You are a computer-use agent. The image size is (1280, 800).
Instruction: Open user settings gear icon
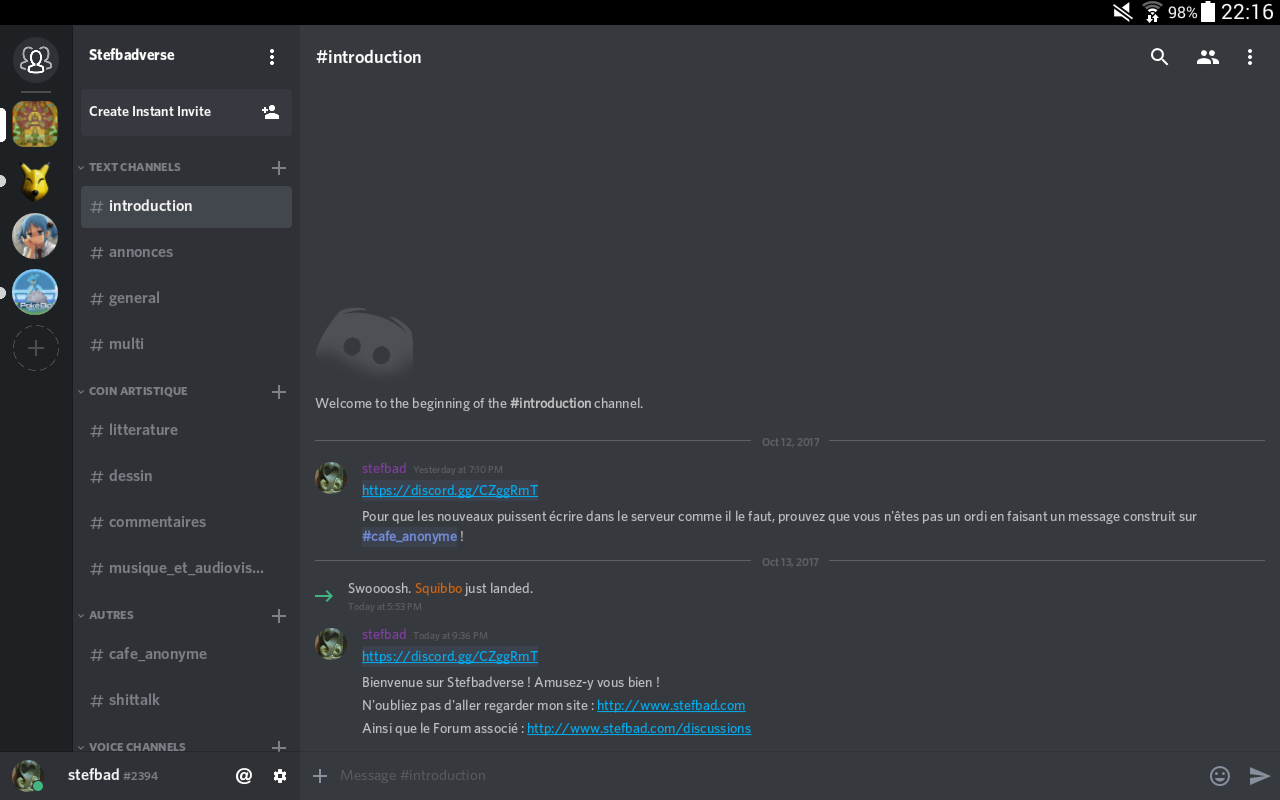(x=280, y=776)
